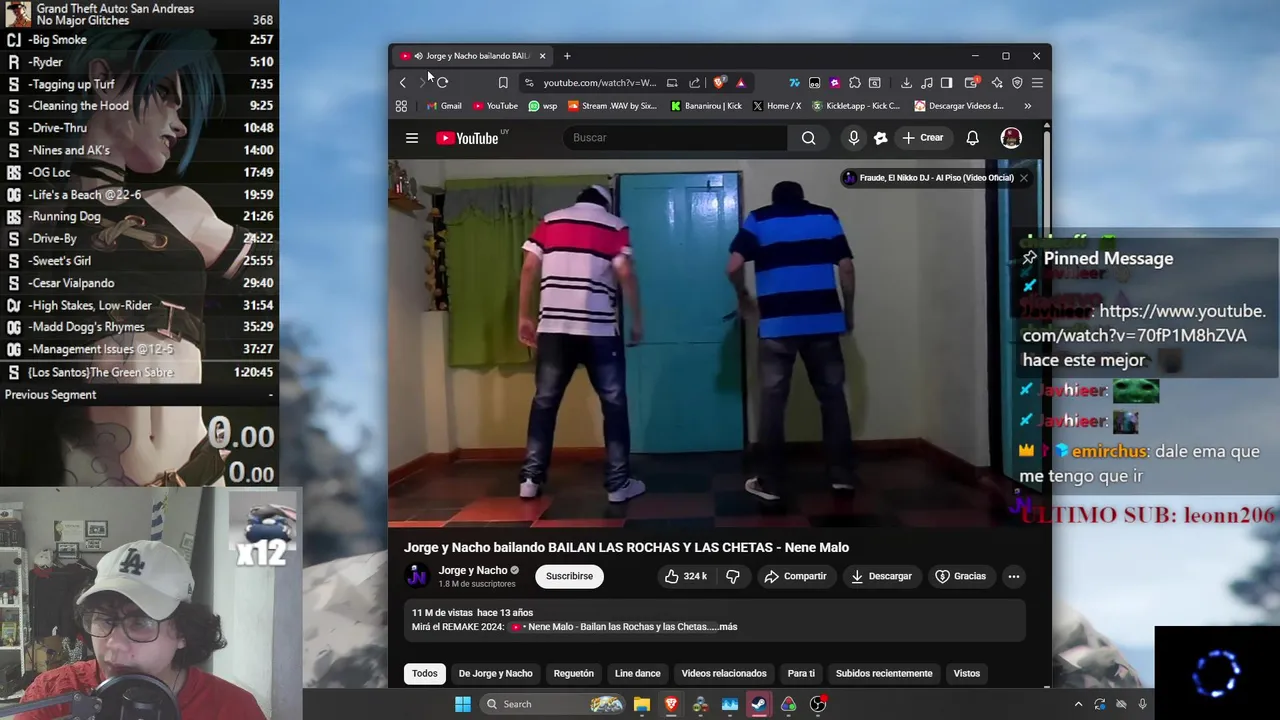Open the Leo AI sparkle icon
The width and height of the screenshot is (1280, 720).
click(x=997, y=83)
